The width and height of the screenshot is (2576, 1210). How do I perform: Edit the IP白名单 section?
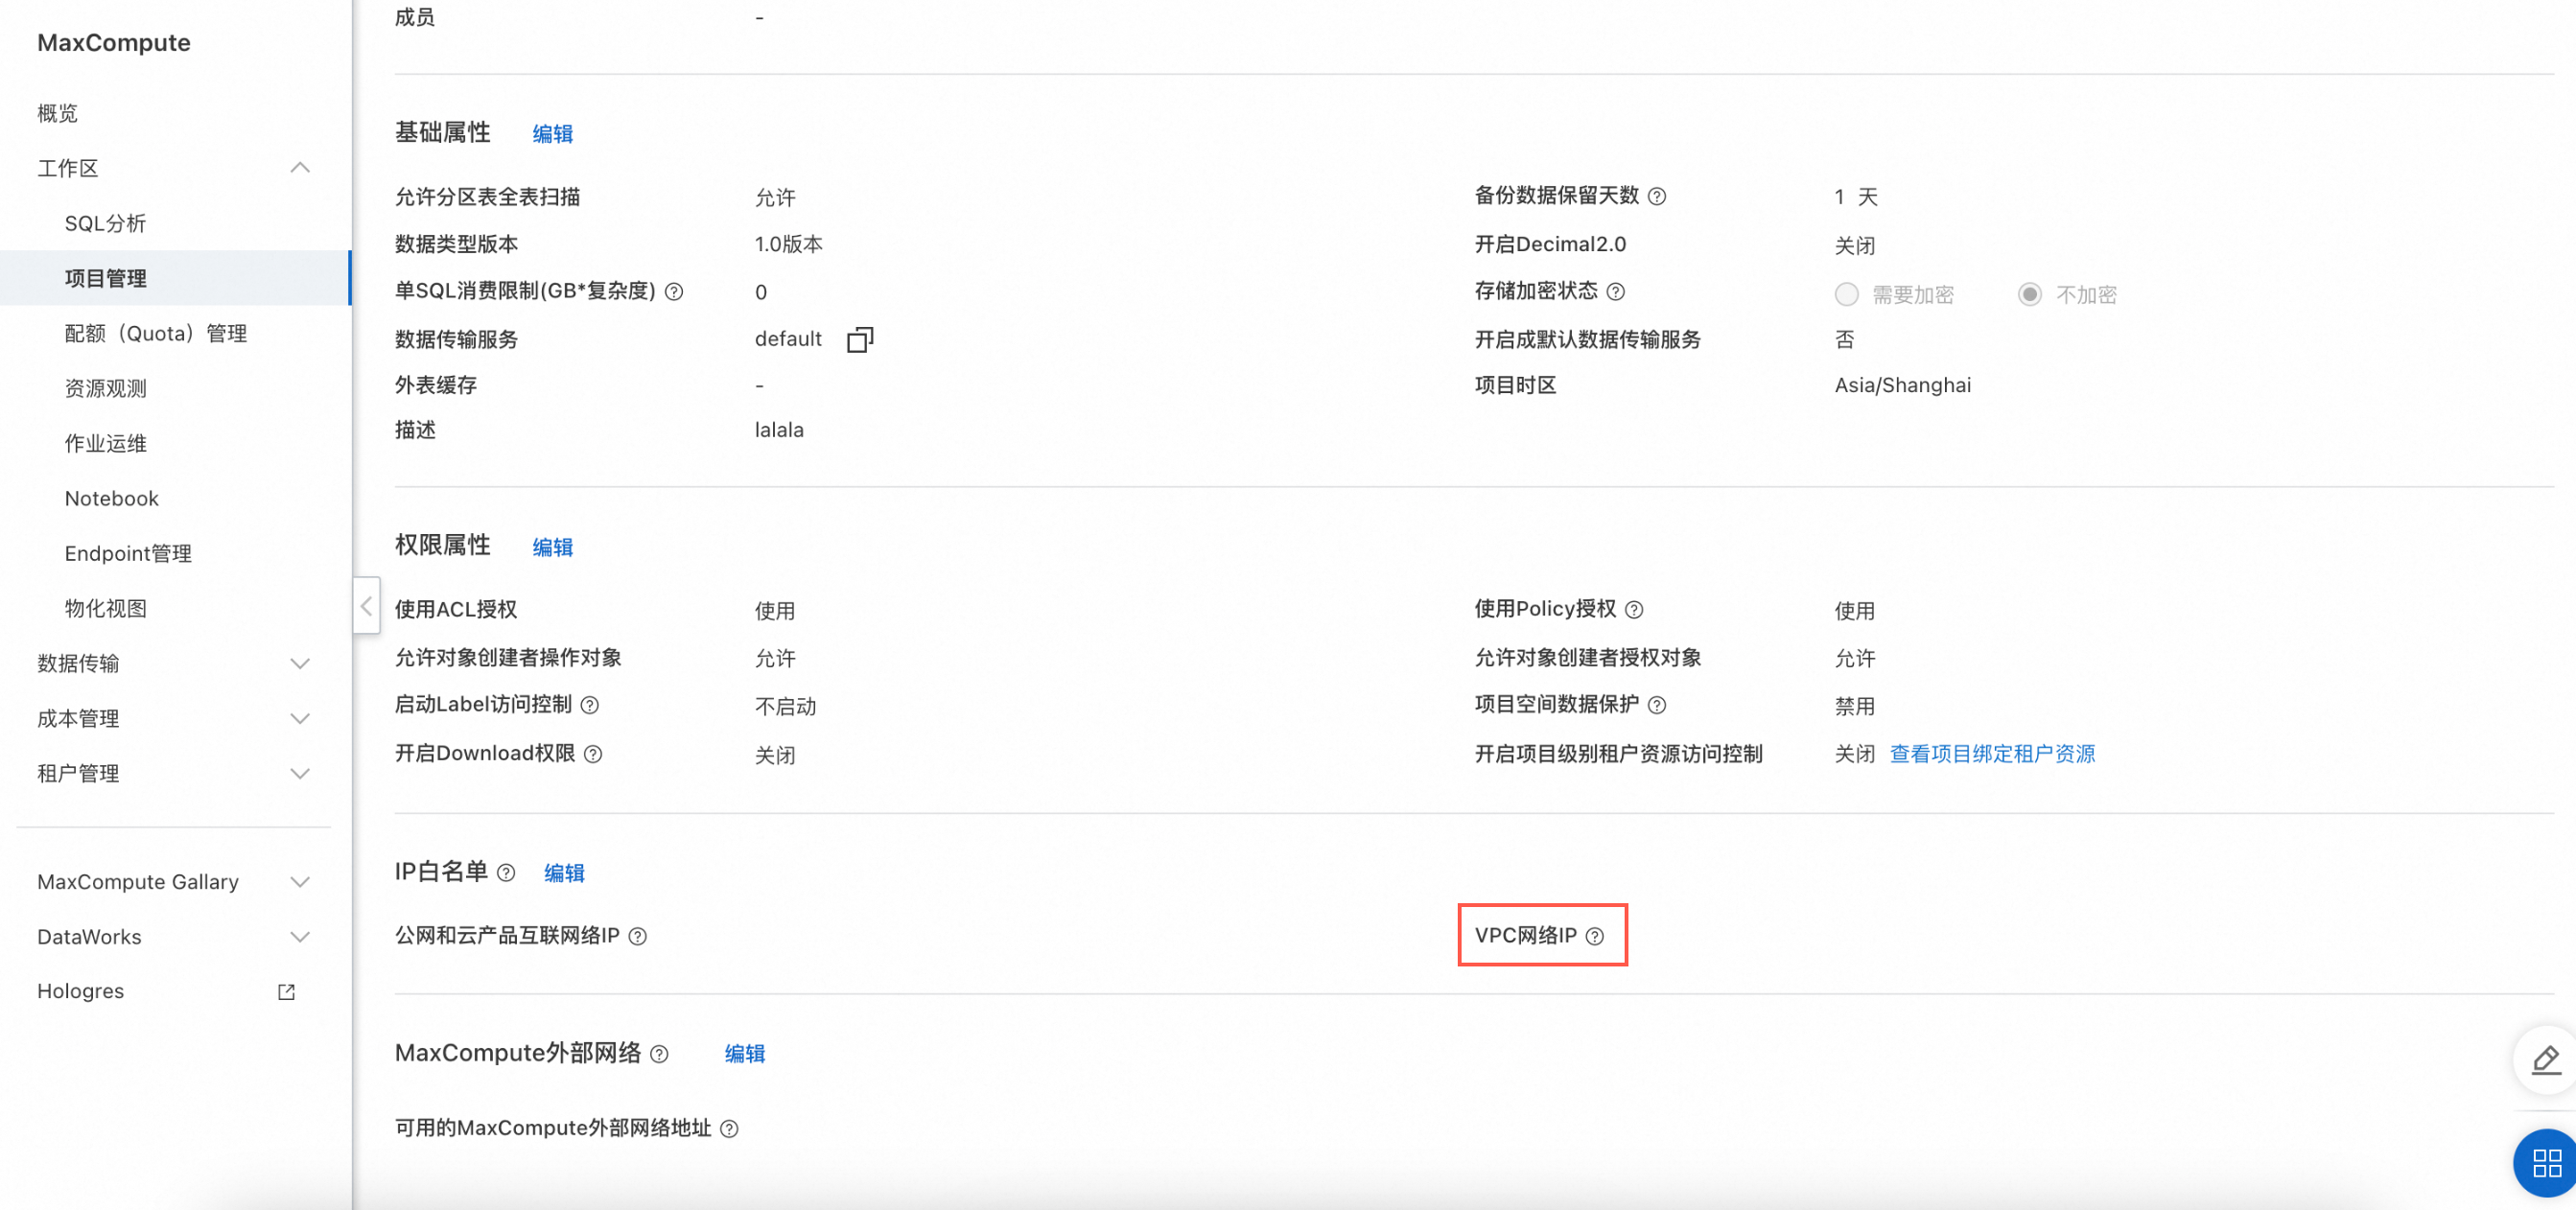click(x=564, y=873)
